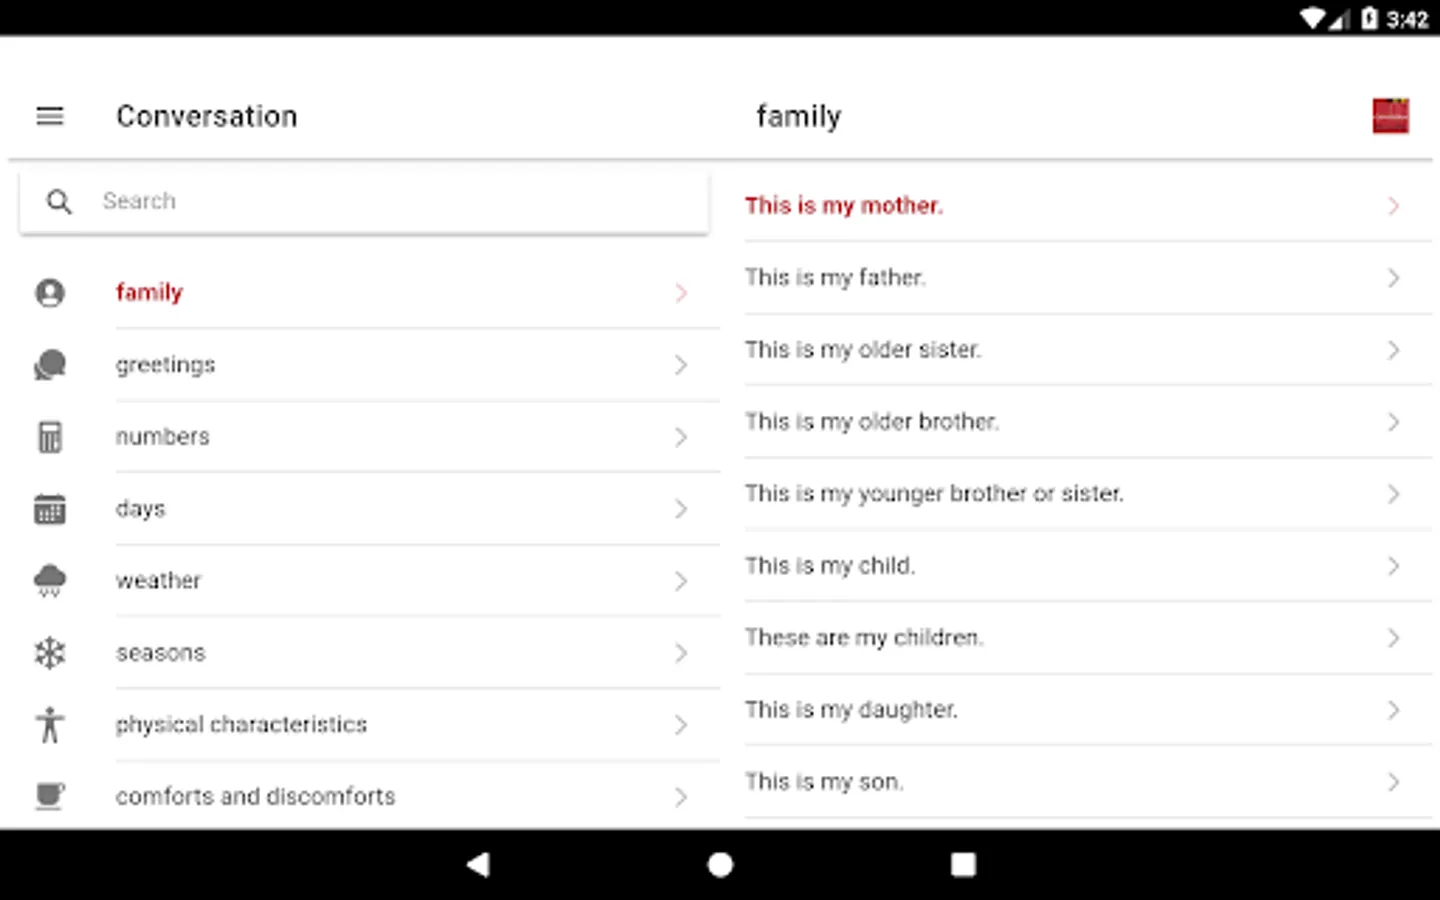Click the red app logo icon

[1390, 116]
